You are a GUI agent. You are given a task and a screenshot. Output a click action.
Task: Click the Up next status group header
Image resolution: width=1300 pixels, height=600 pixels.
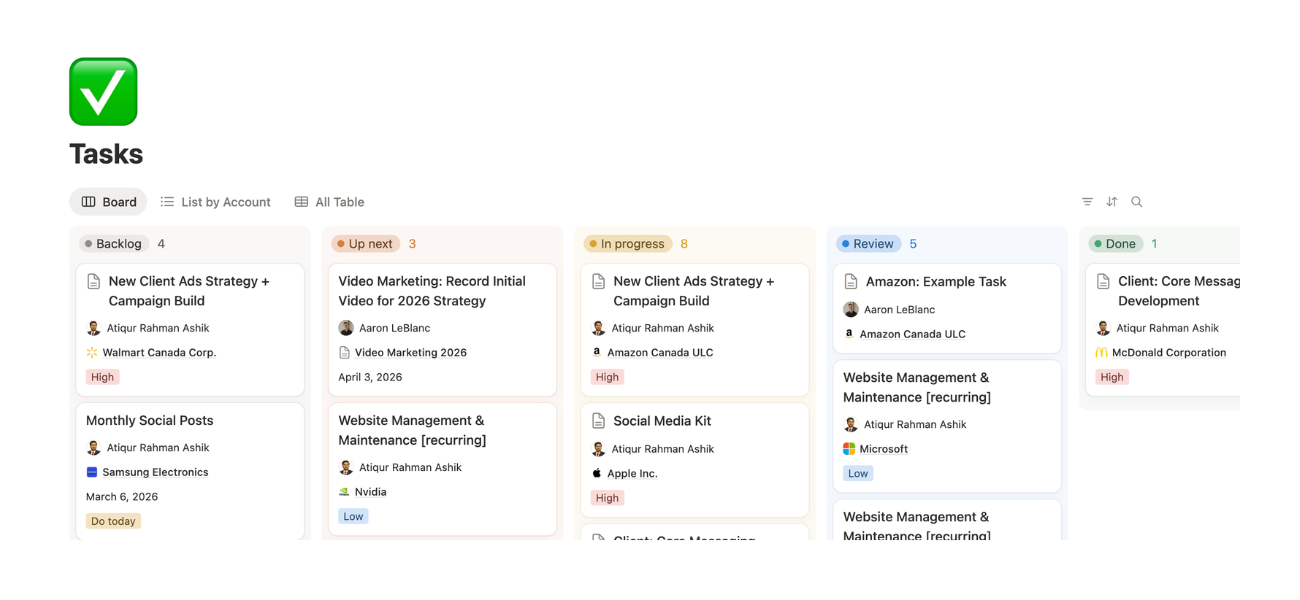tap(365, 244)
